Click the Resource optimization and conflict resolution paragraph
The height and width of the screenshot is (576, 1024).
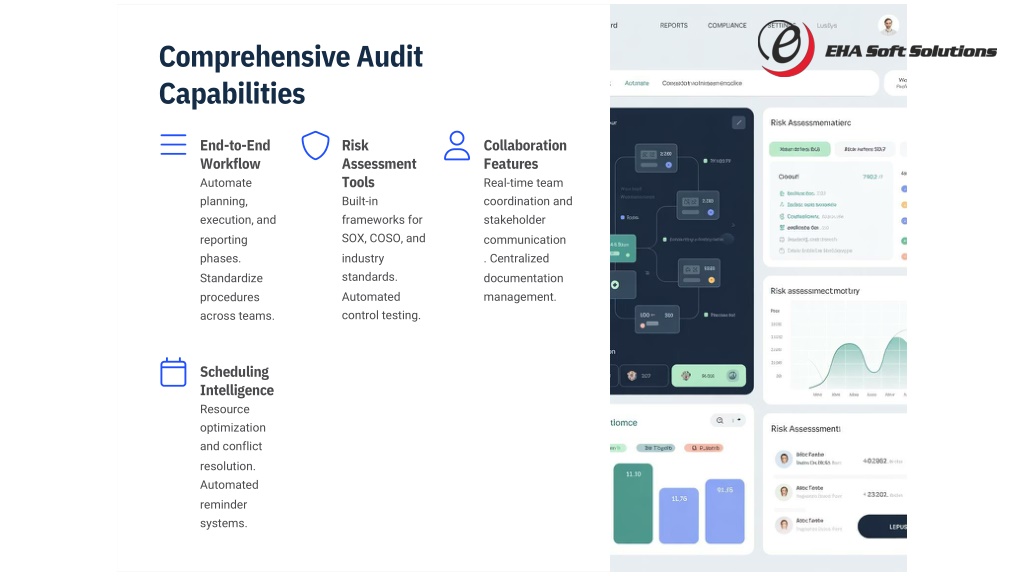(x=232, y=466)
